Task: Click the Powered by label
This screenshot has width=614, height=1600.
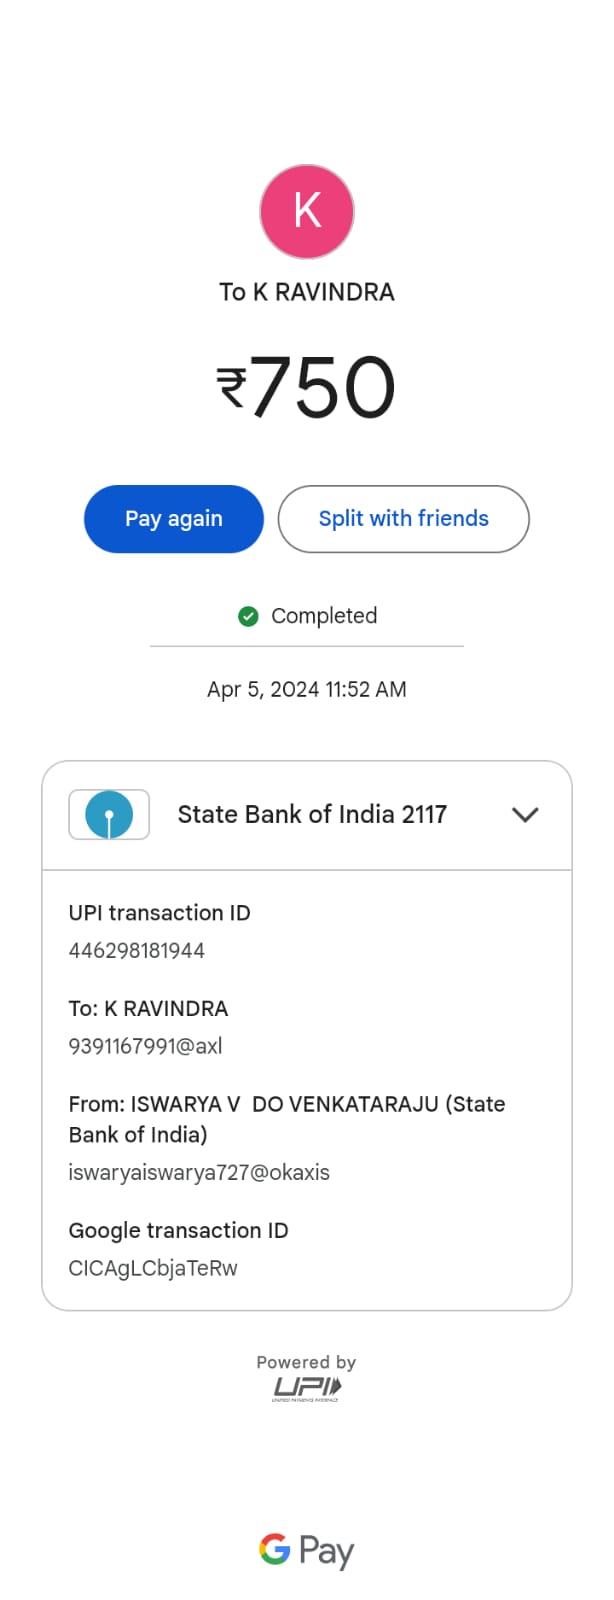Action: pos(306,1362)
